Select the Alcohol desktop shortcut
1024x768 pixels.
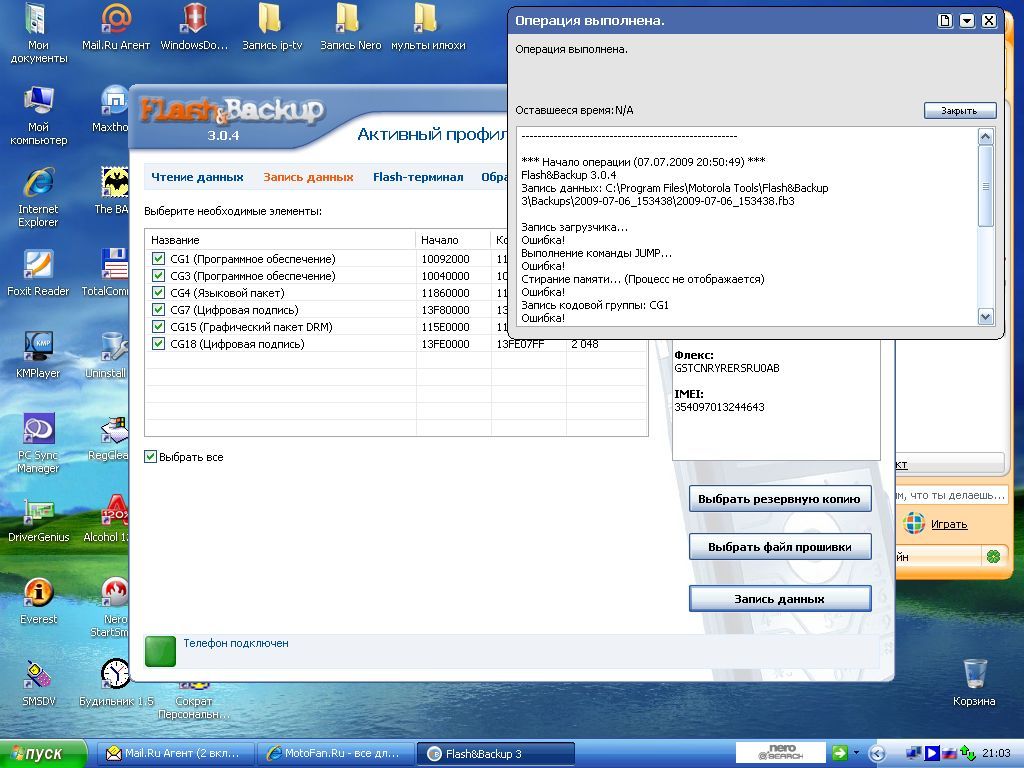coord(106,519)
